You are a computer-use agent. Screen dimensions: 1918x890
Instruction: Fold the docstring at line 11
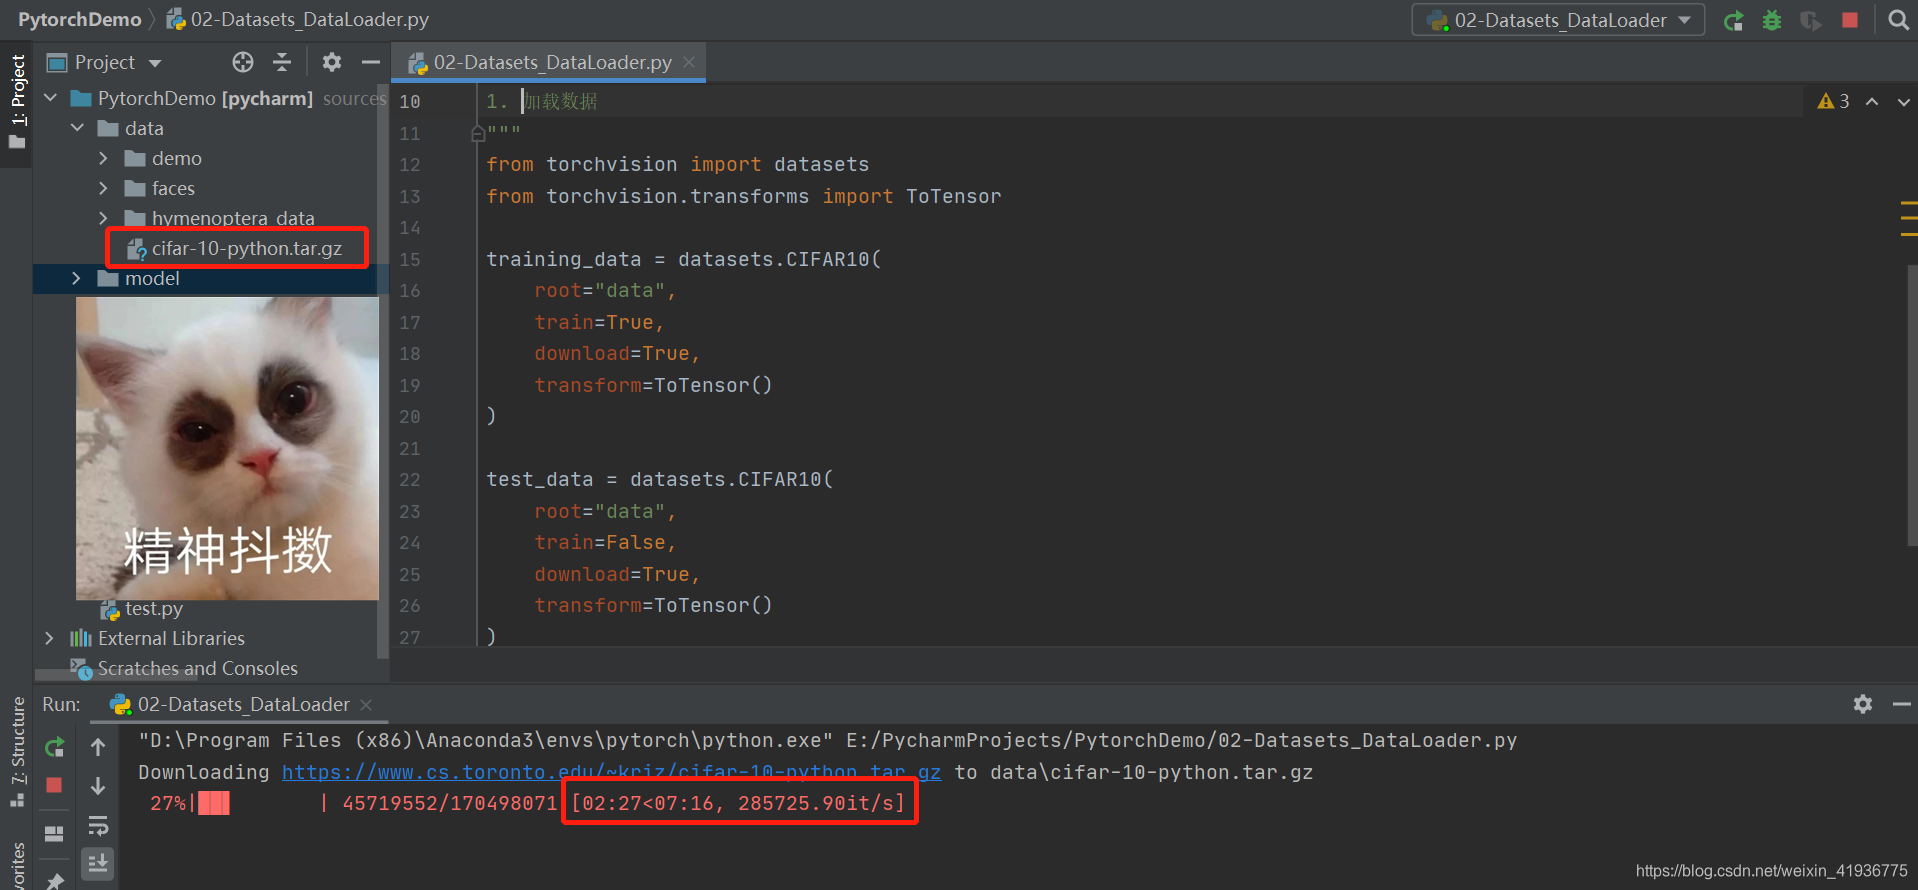[x=478, y=133]
